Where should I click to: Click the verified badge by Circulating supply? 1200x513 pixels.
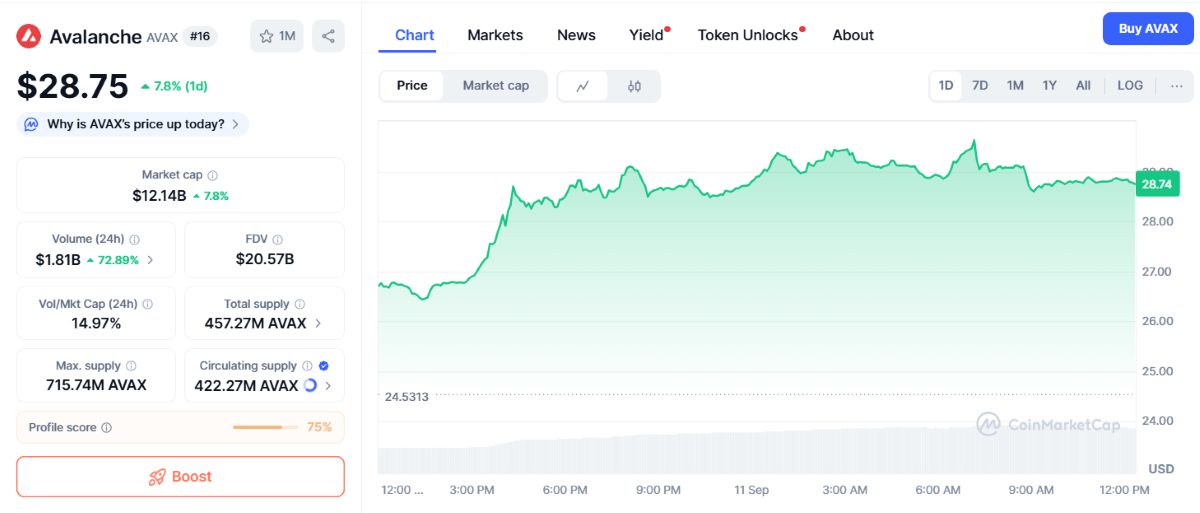point(324,366)
